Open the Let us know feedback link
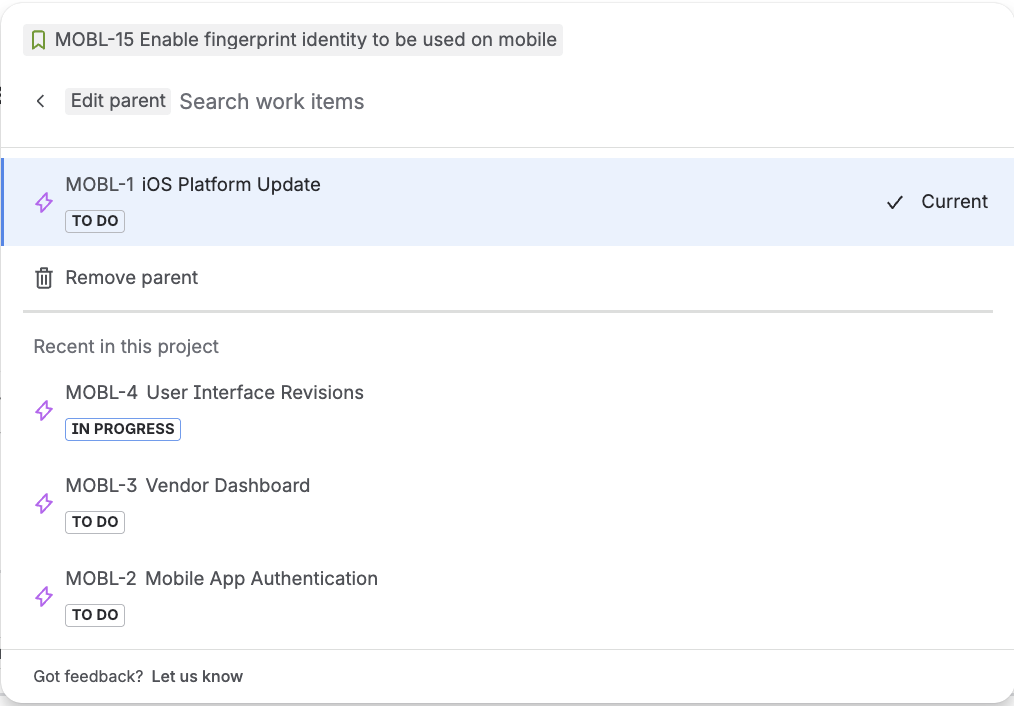 point(197,676)
